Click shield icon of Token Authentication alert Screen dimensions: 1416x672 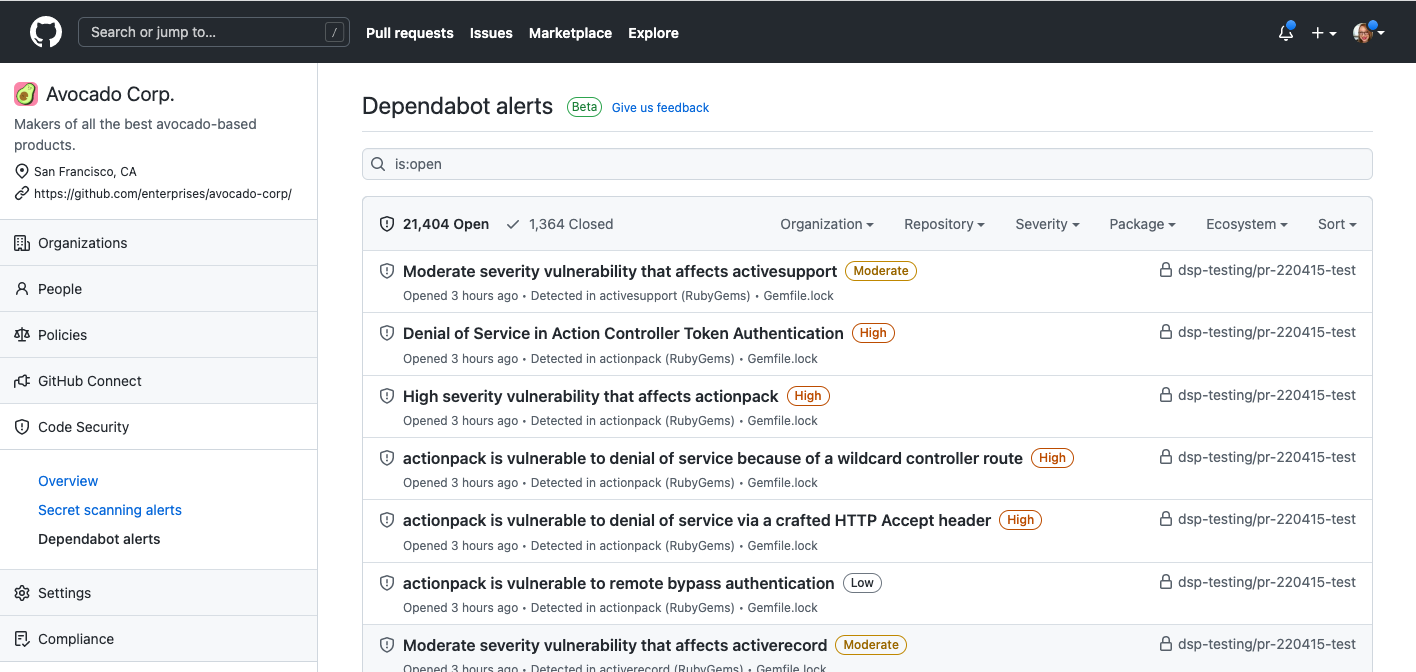click(x=387, y=333)
